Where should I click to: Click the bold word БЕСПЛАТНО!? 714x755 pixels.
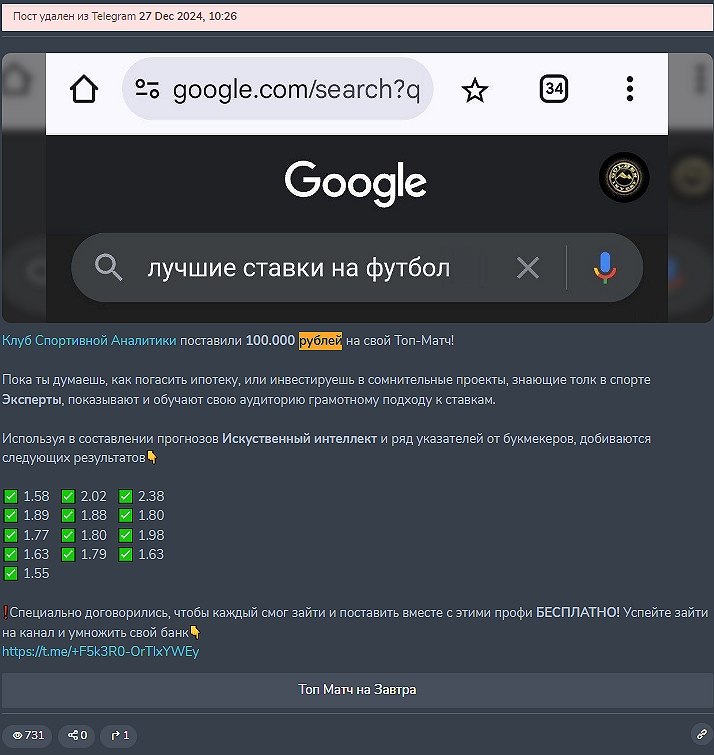pos(578,612)
